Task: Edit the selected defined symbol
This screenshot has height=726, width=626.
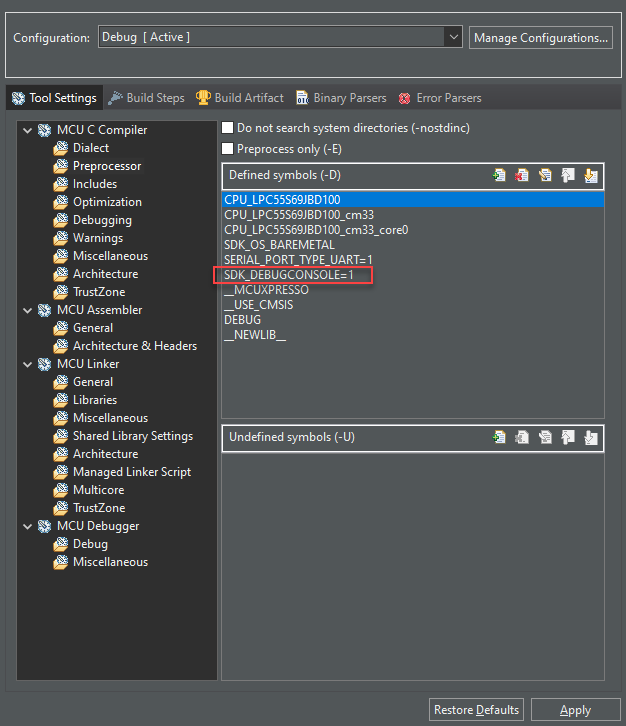Action: (x=545, y=175)
